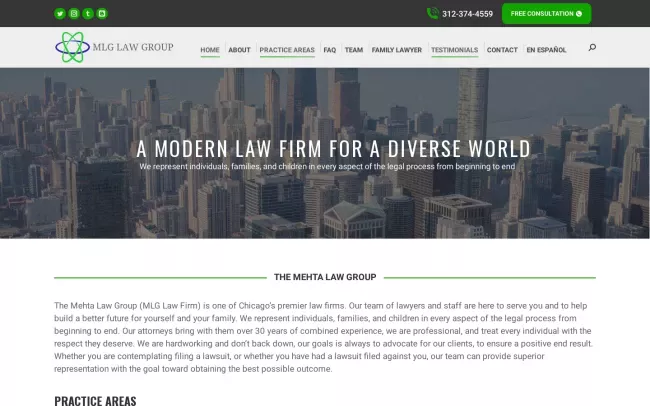Open the Family Lawyer menu item
The image size is (650, 406).
(x=397, y=50)
